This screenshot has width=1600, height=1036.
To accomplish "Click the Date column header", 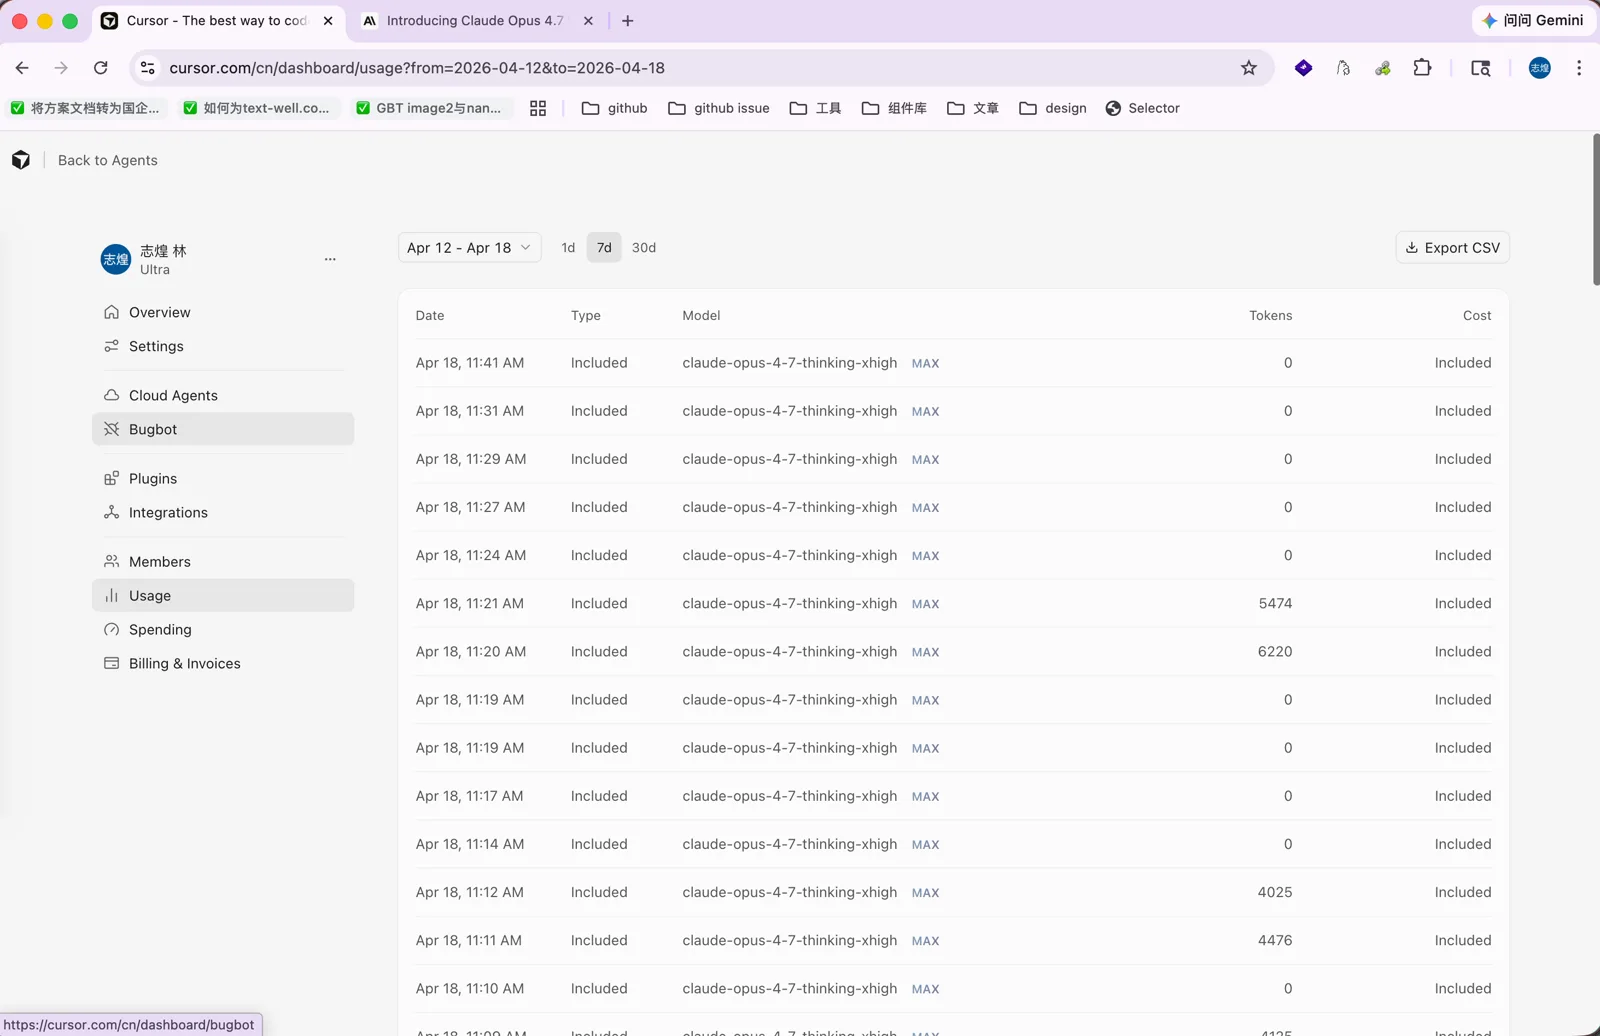I will [430, 315].
